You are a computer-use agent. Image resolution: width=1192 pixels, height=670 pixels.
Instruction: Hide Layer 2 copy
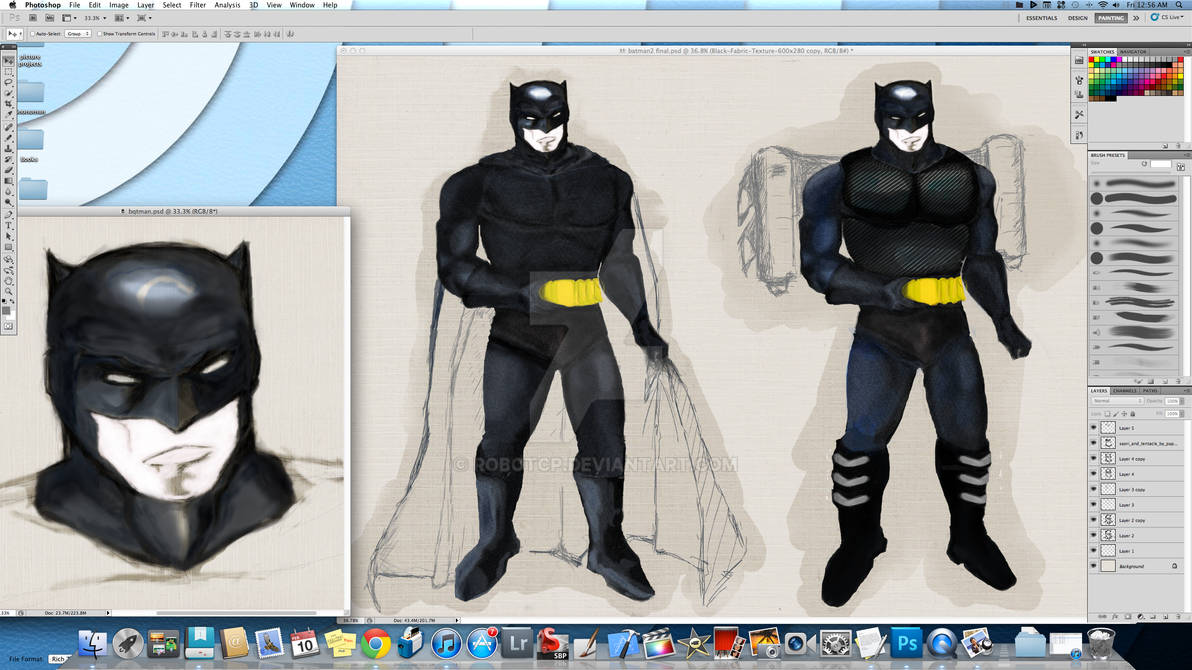[1093, 519]
